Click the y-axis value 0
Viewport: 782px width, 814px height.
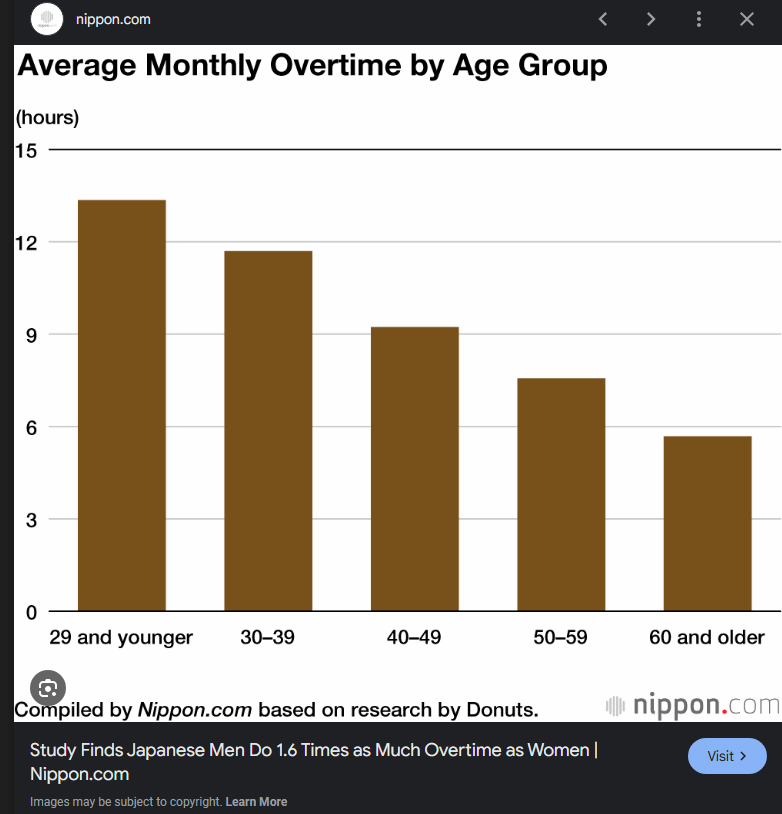coord(31,613)
